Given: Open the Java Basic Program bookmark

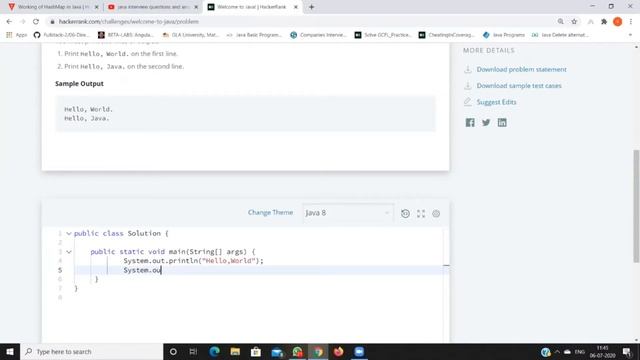Looking at the screenshot, I should [254, 35].
